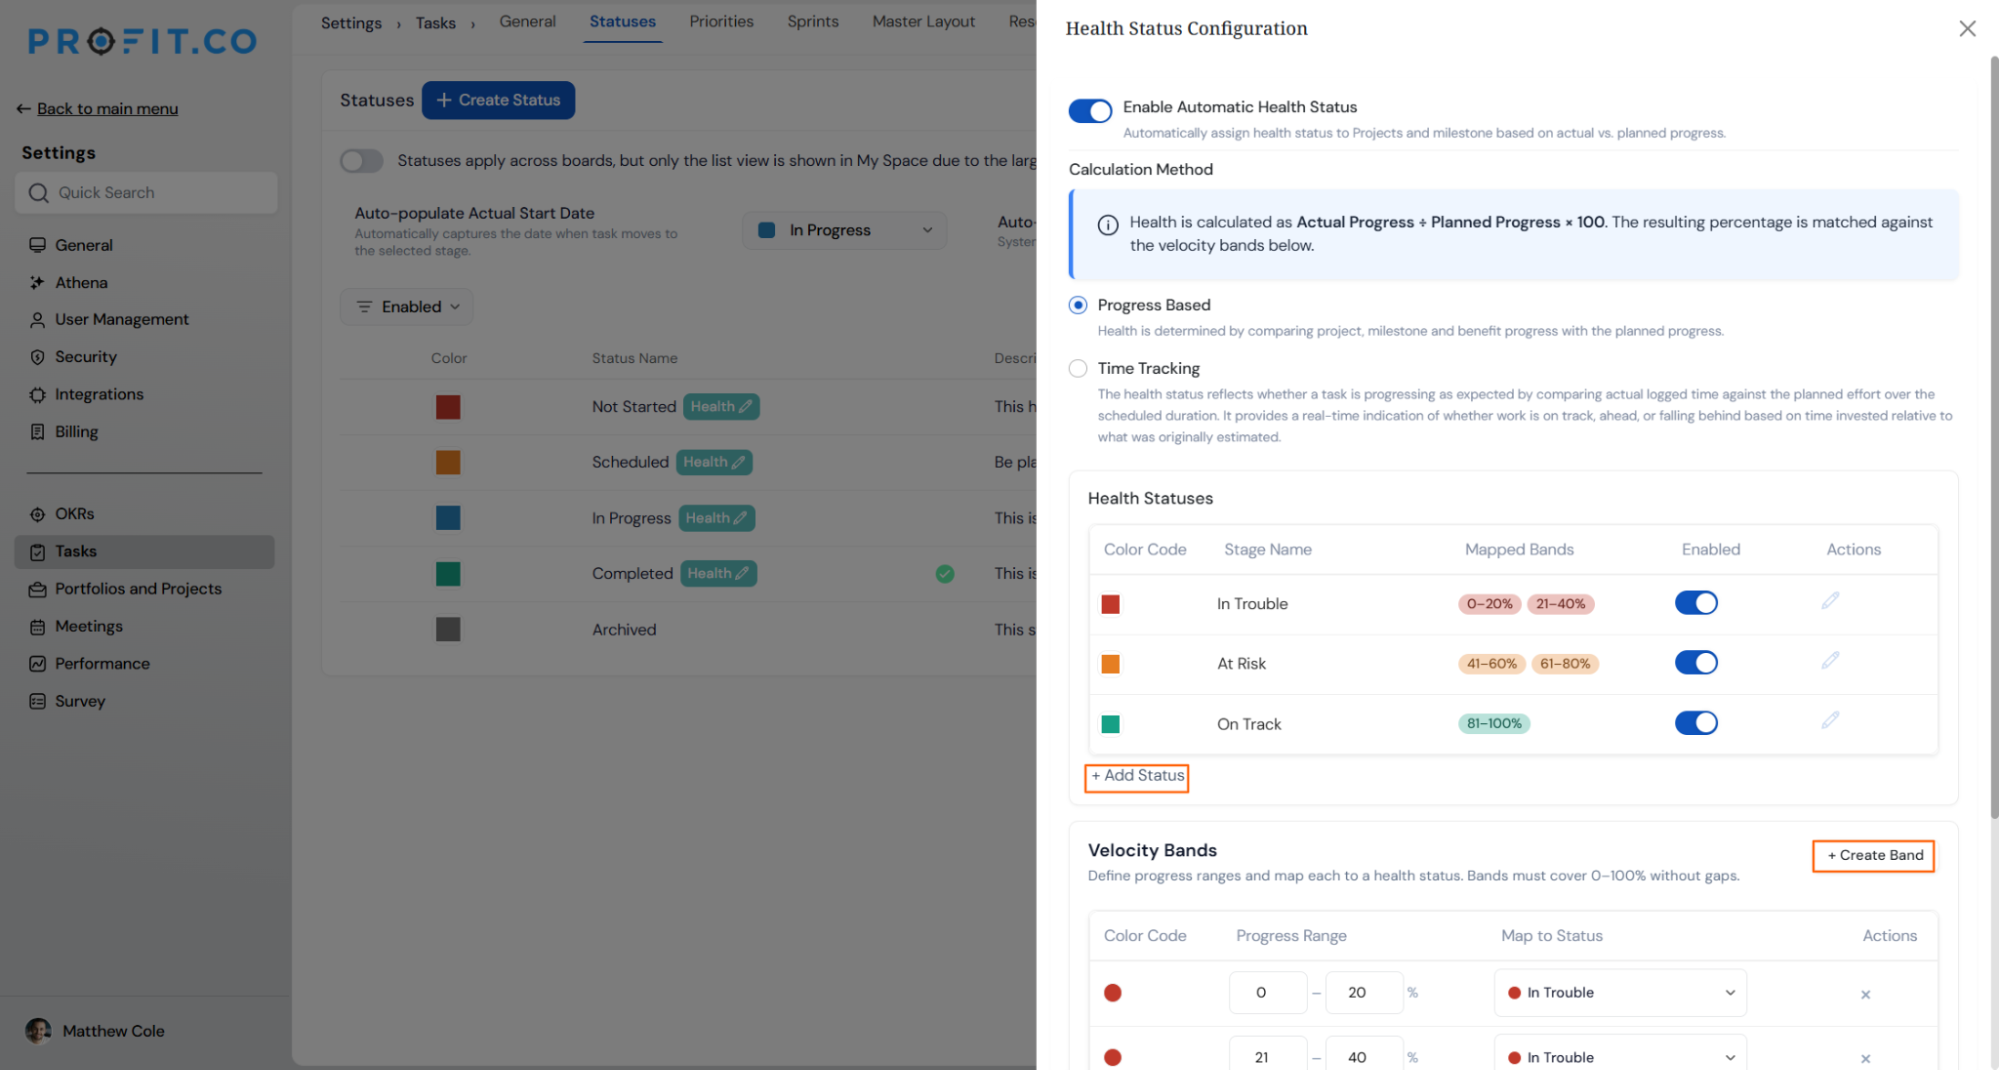Click the Health badge next to Not Started
Image resolution: width=1999 pixels, height=1070 pixels.
[x=721, y=407]
